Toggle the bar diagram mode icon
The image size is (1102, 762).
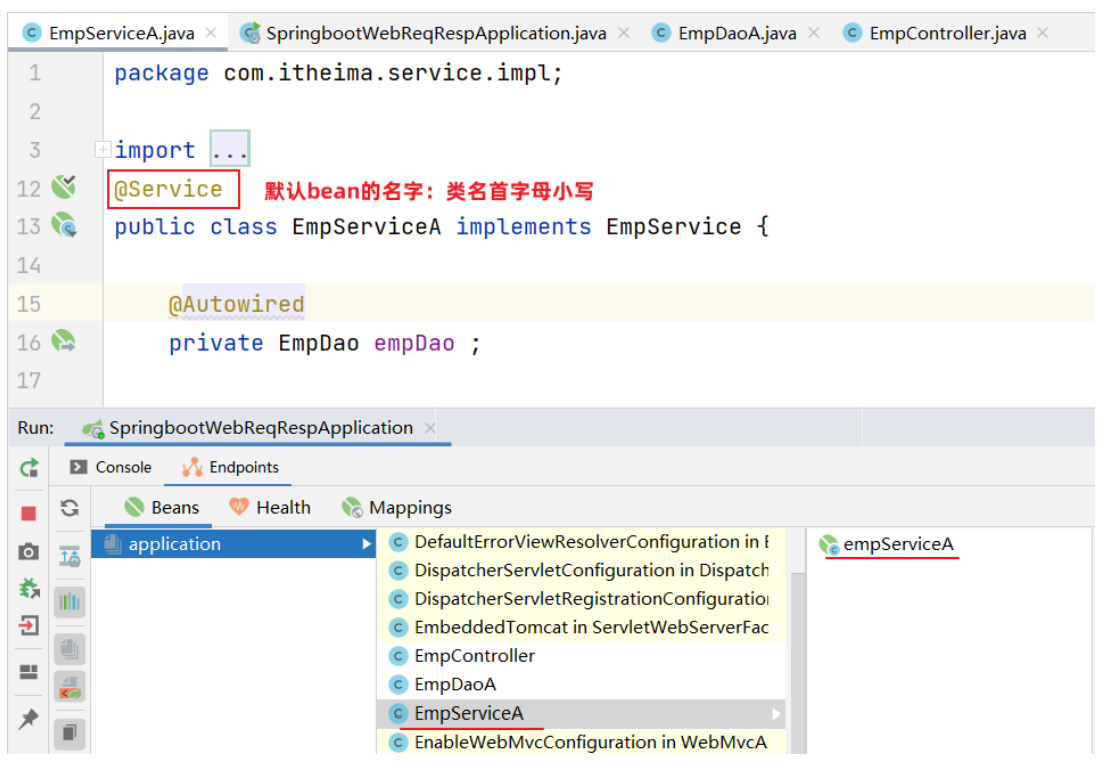coord(70,602)
